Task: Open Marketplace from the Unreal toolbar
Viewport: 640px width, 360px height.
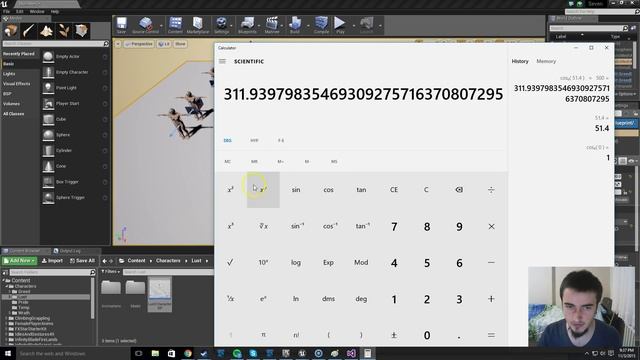Action: pyautogui.click(x=198, y=24)
